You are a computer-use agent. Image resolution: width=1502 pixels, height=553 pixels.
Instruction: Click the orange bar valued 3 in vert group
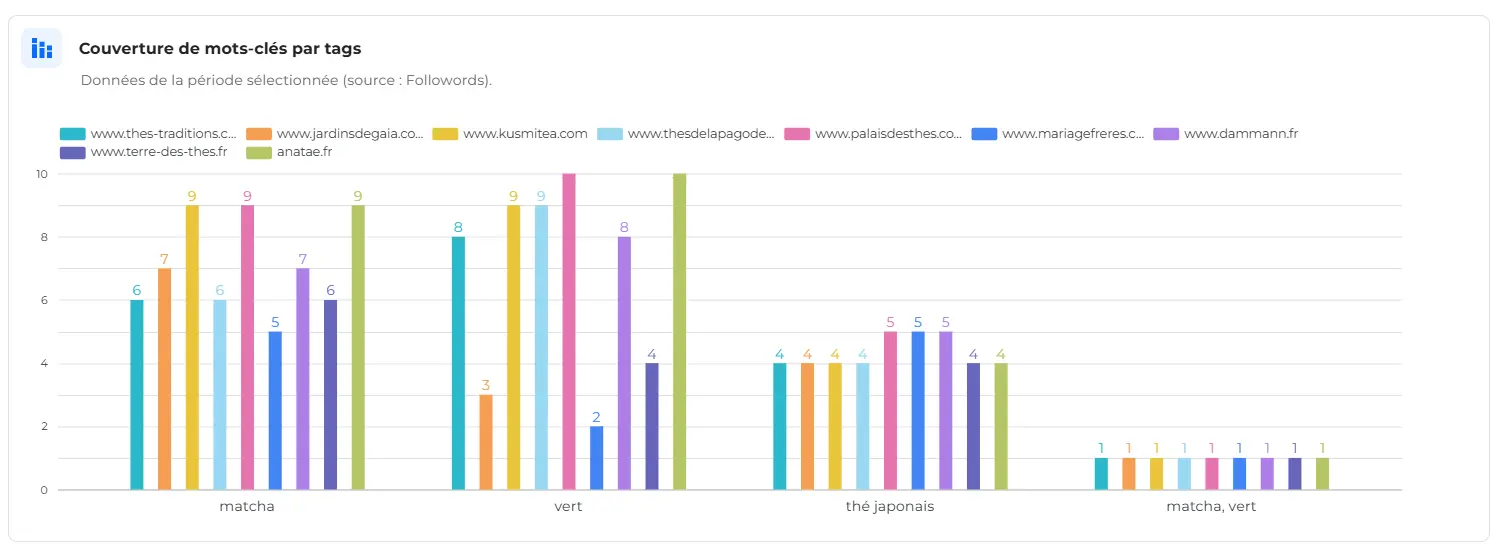point(486,442)
